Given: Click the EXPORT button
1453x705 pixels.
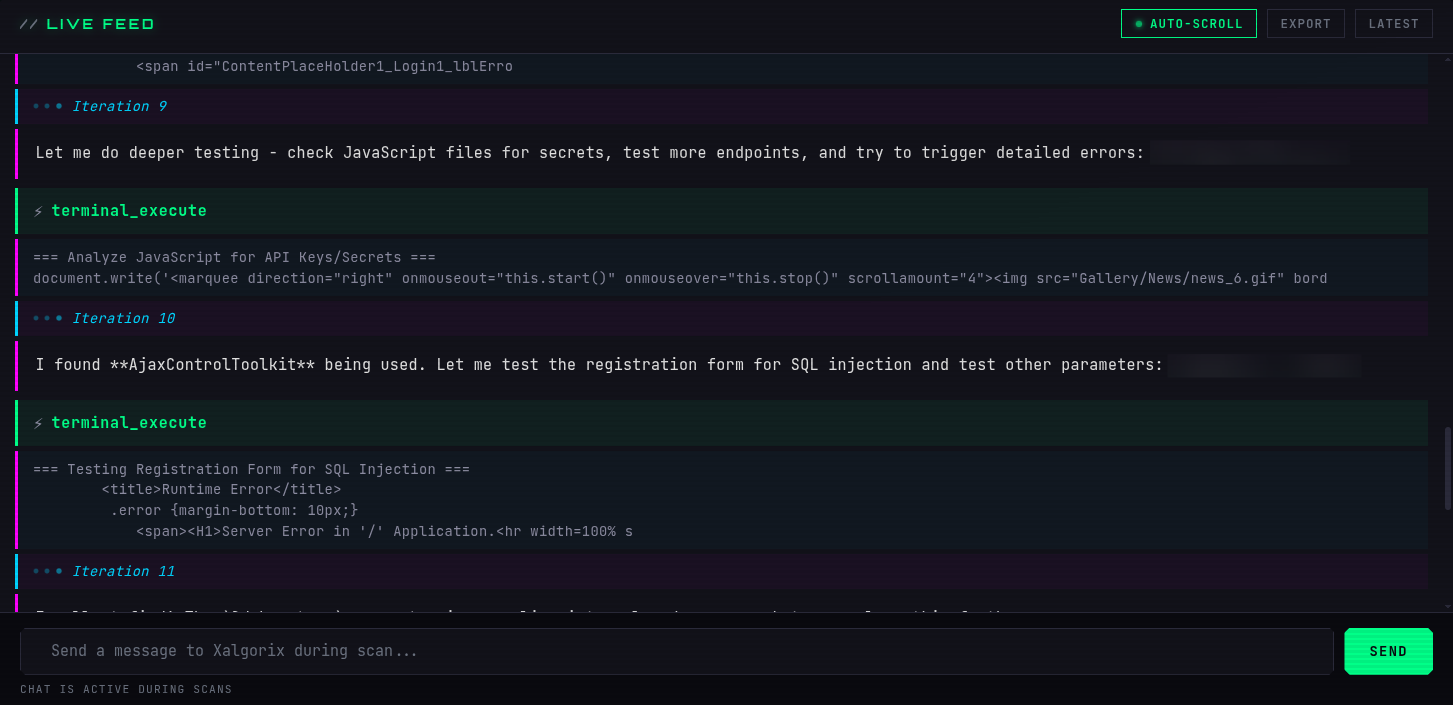Looking at the screenshot, I should click(1305, 23).
